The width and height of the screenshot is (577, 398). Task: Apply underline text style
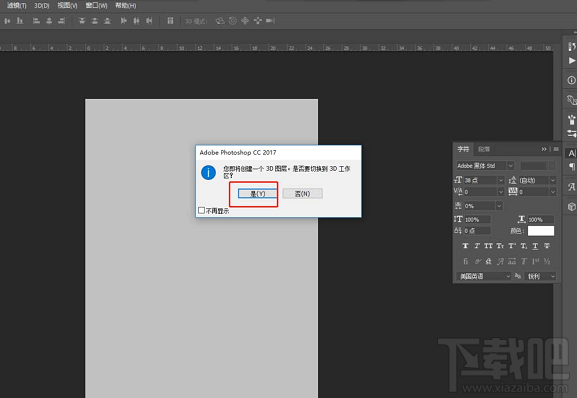[x=535, y=246]
